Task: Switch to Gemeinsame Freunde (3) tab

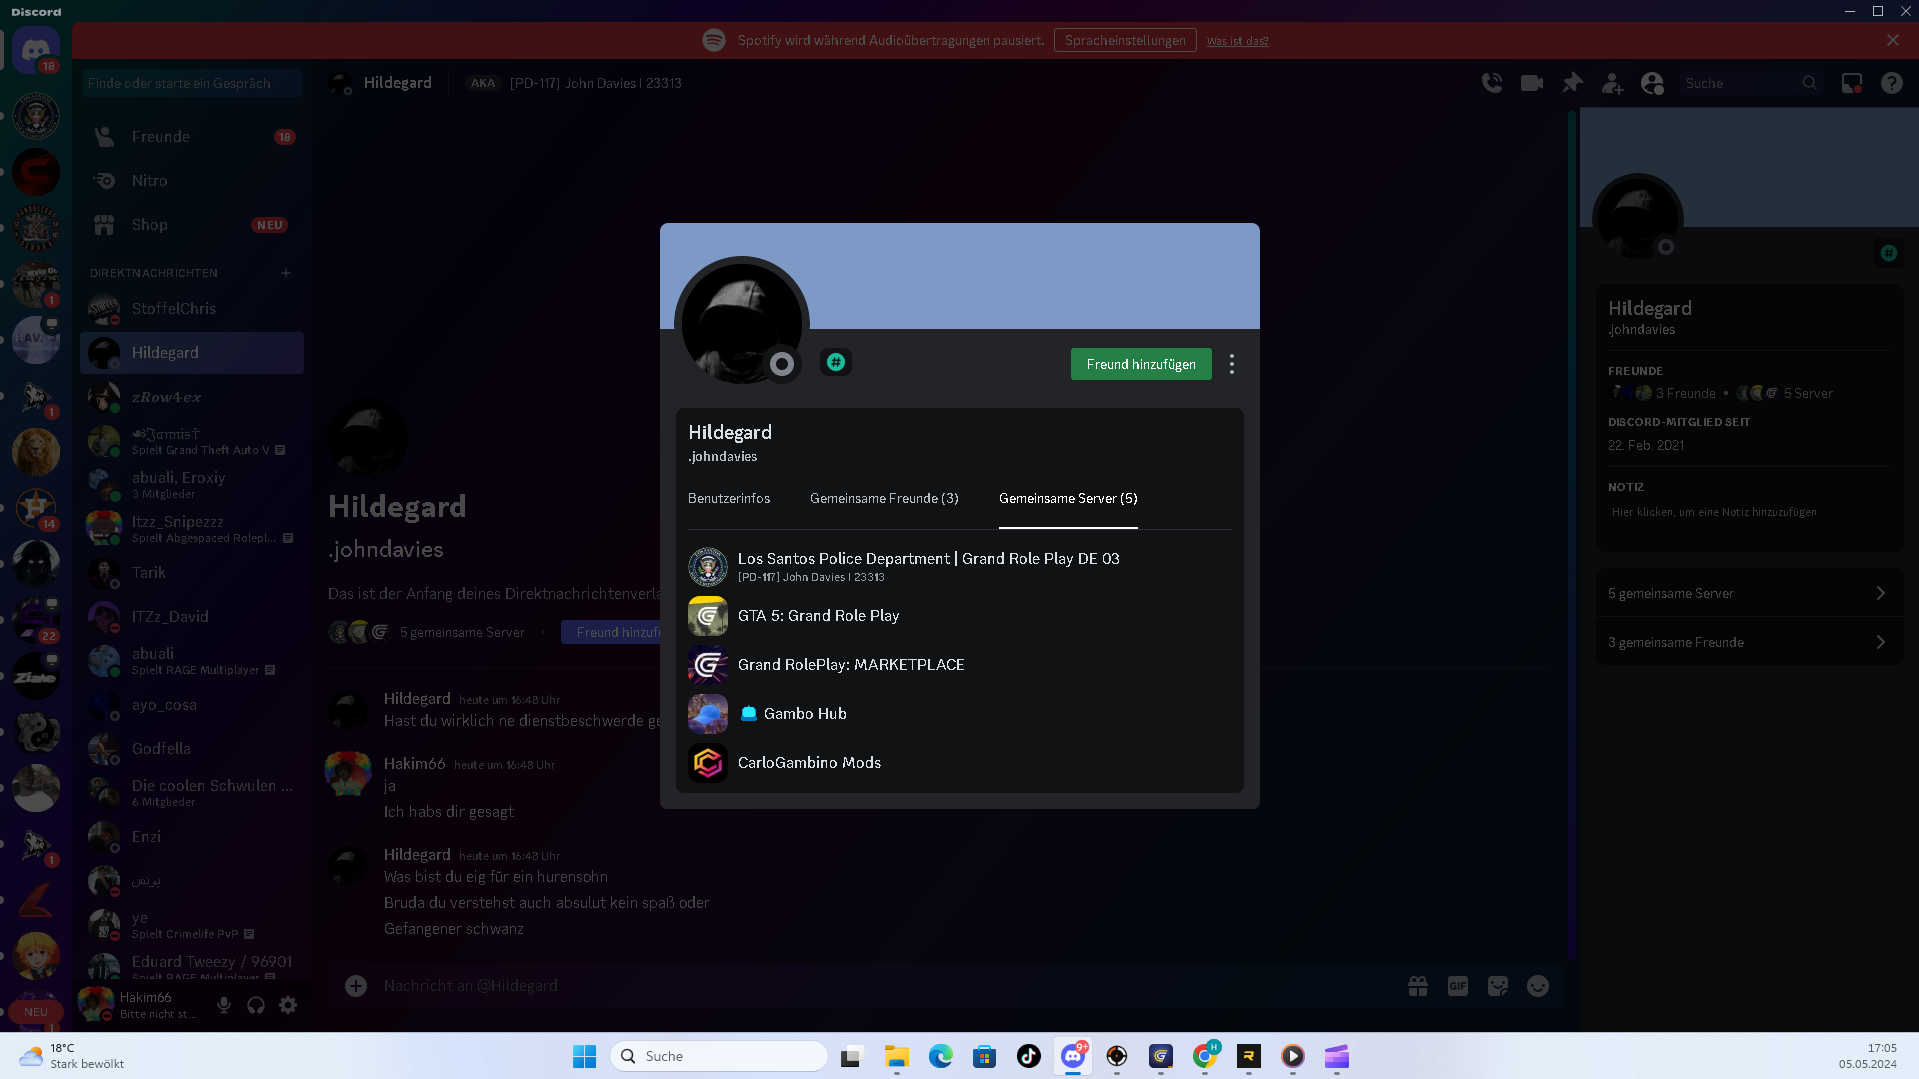Action: 884,498
